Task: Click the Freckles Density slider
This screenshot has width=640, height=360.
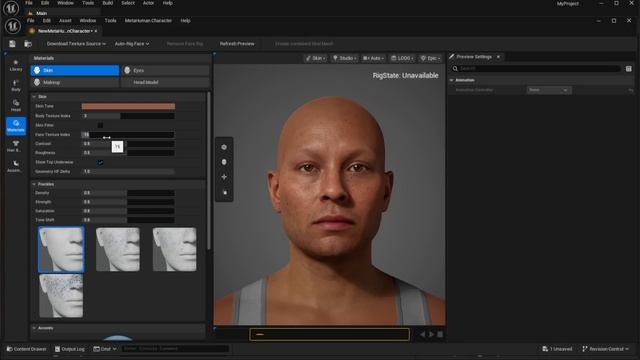Action: tap(128, 193)
